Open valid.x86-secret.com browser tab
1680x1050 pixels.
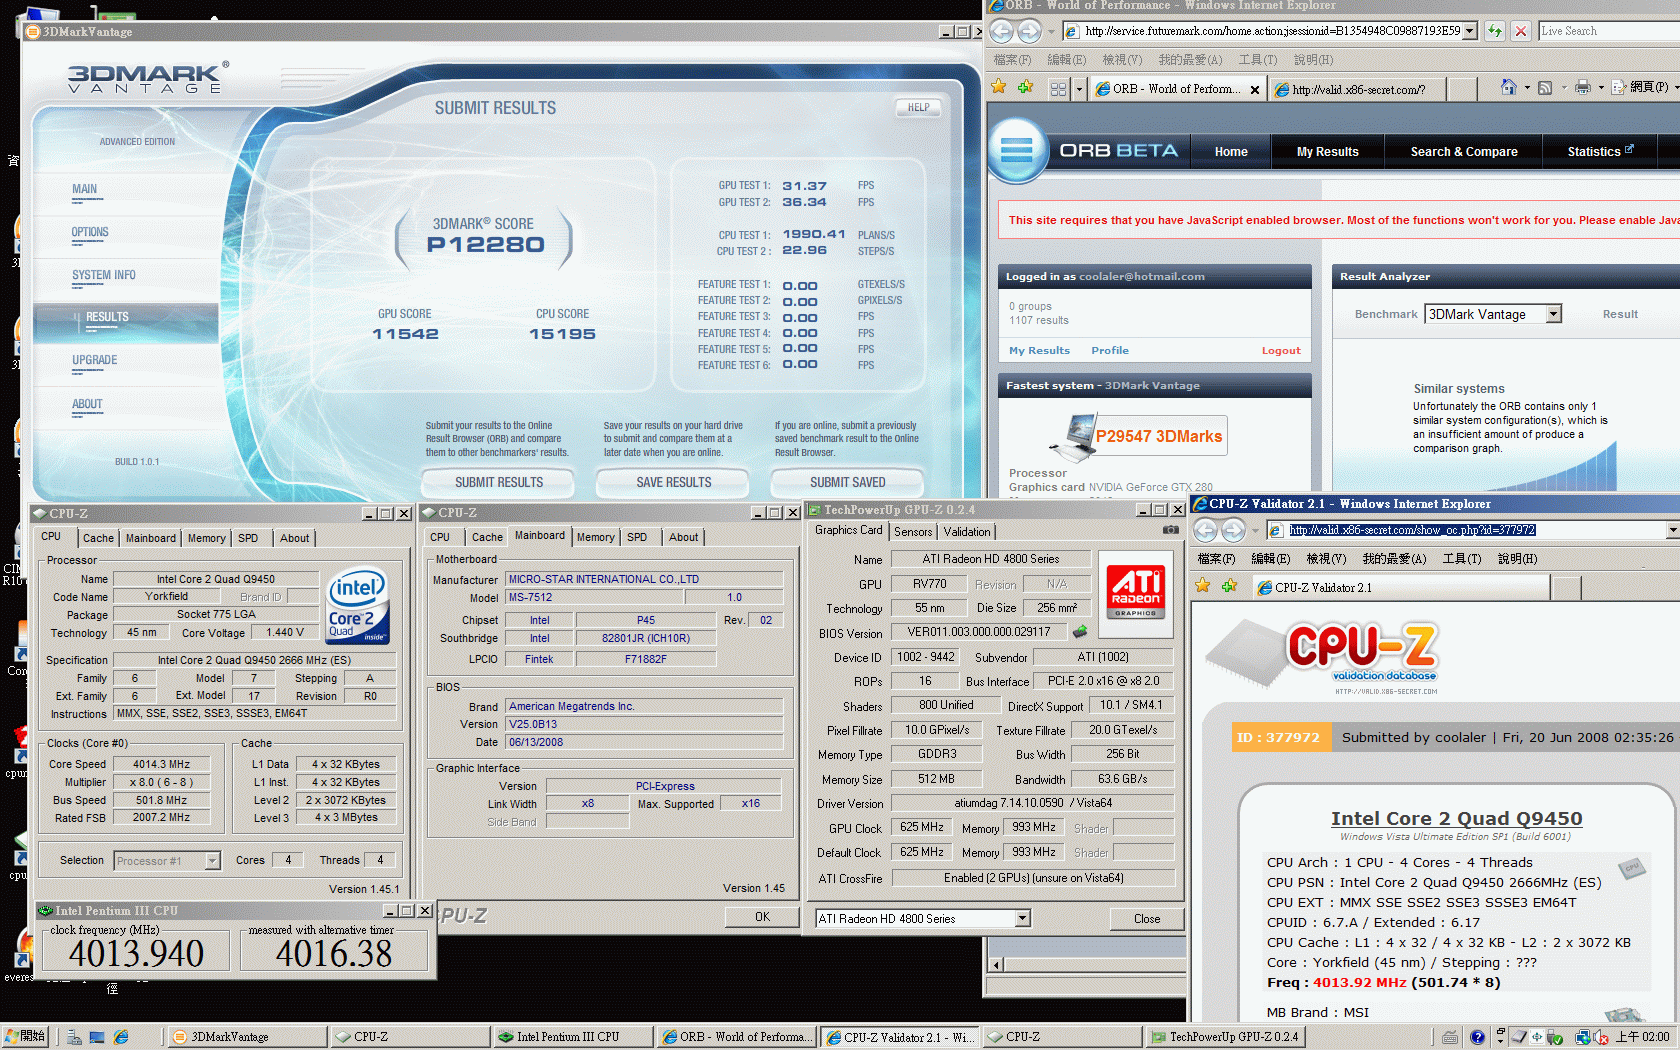(1358, 89)
